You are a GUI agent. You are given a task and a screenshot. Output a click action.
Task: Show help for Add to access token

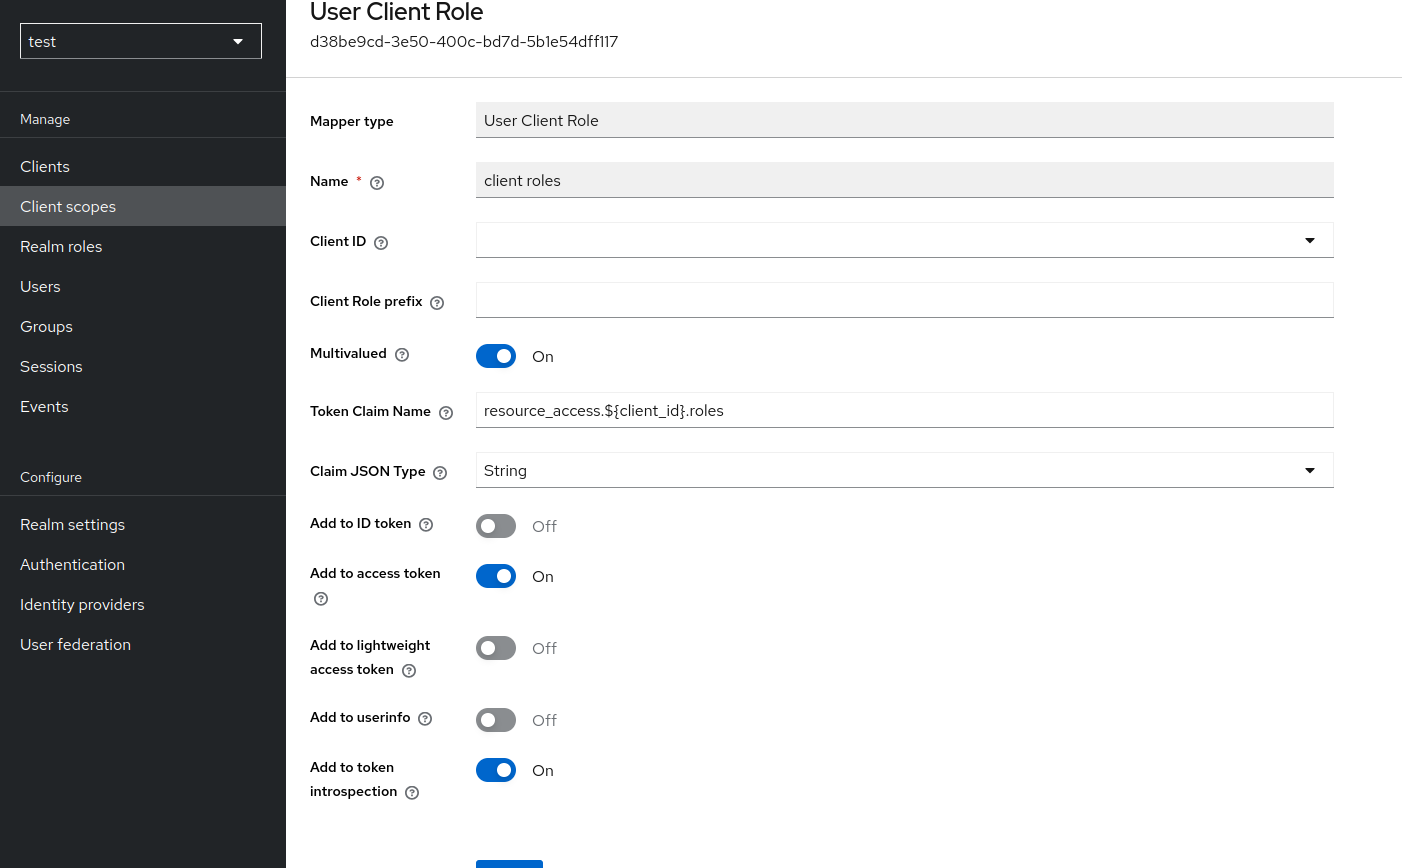pos(320,598)
